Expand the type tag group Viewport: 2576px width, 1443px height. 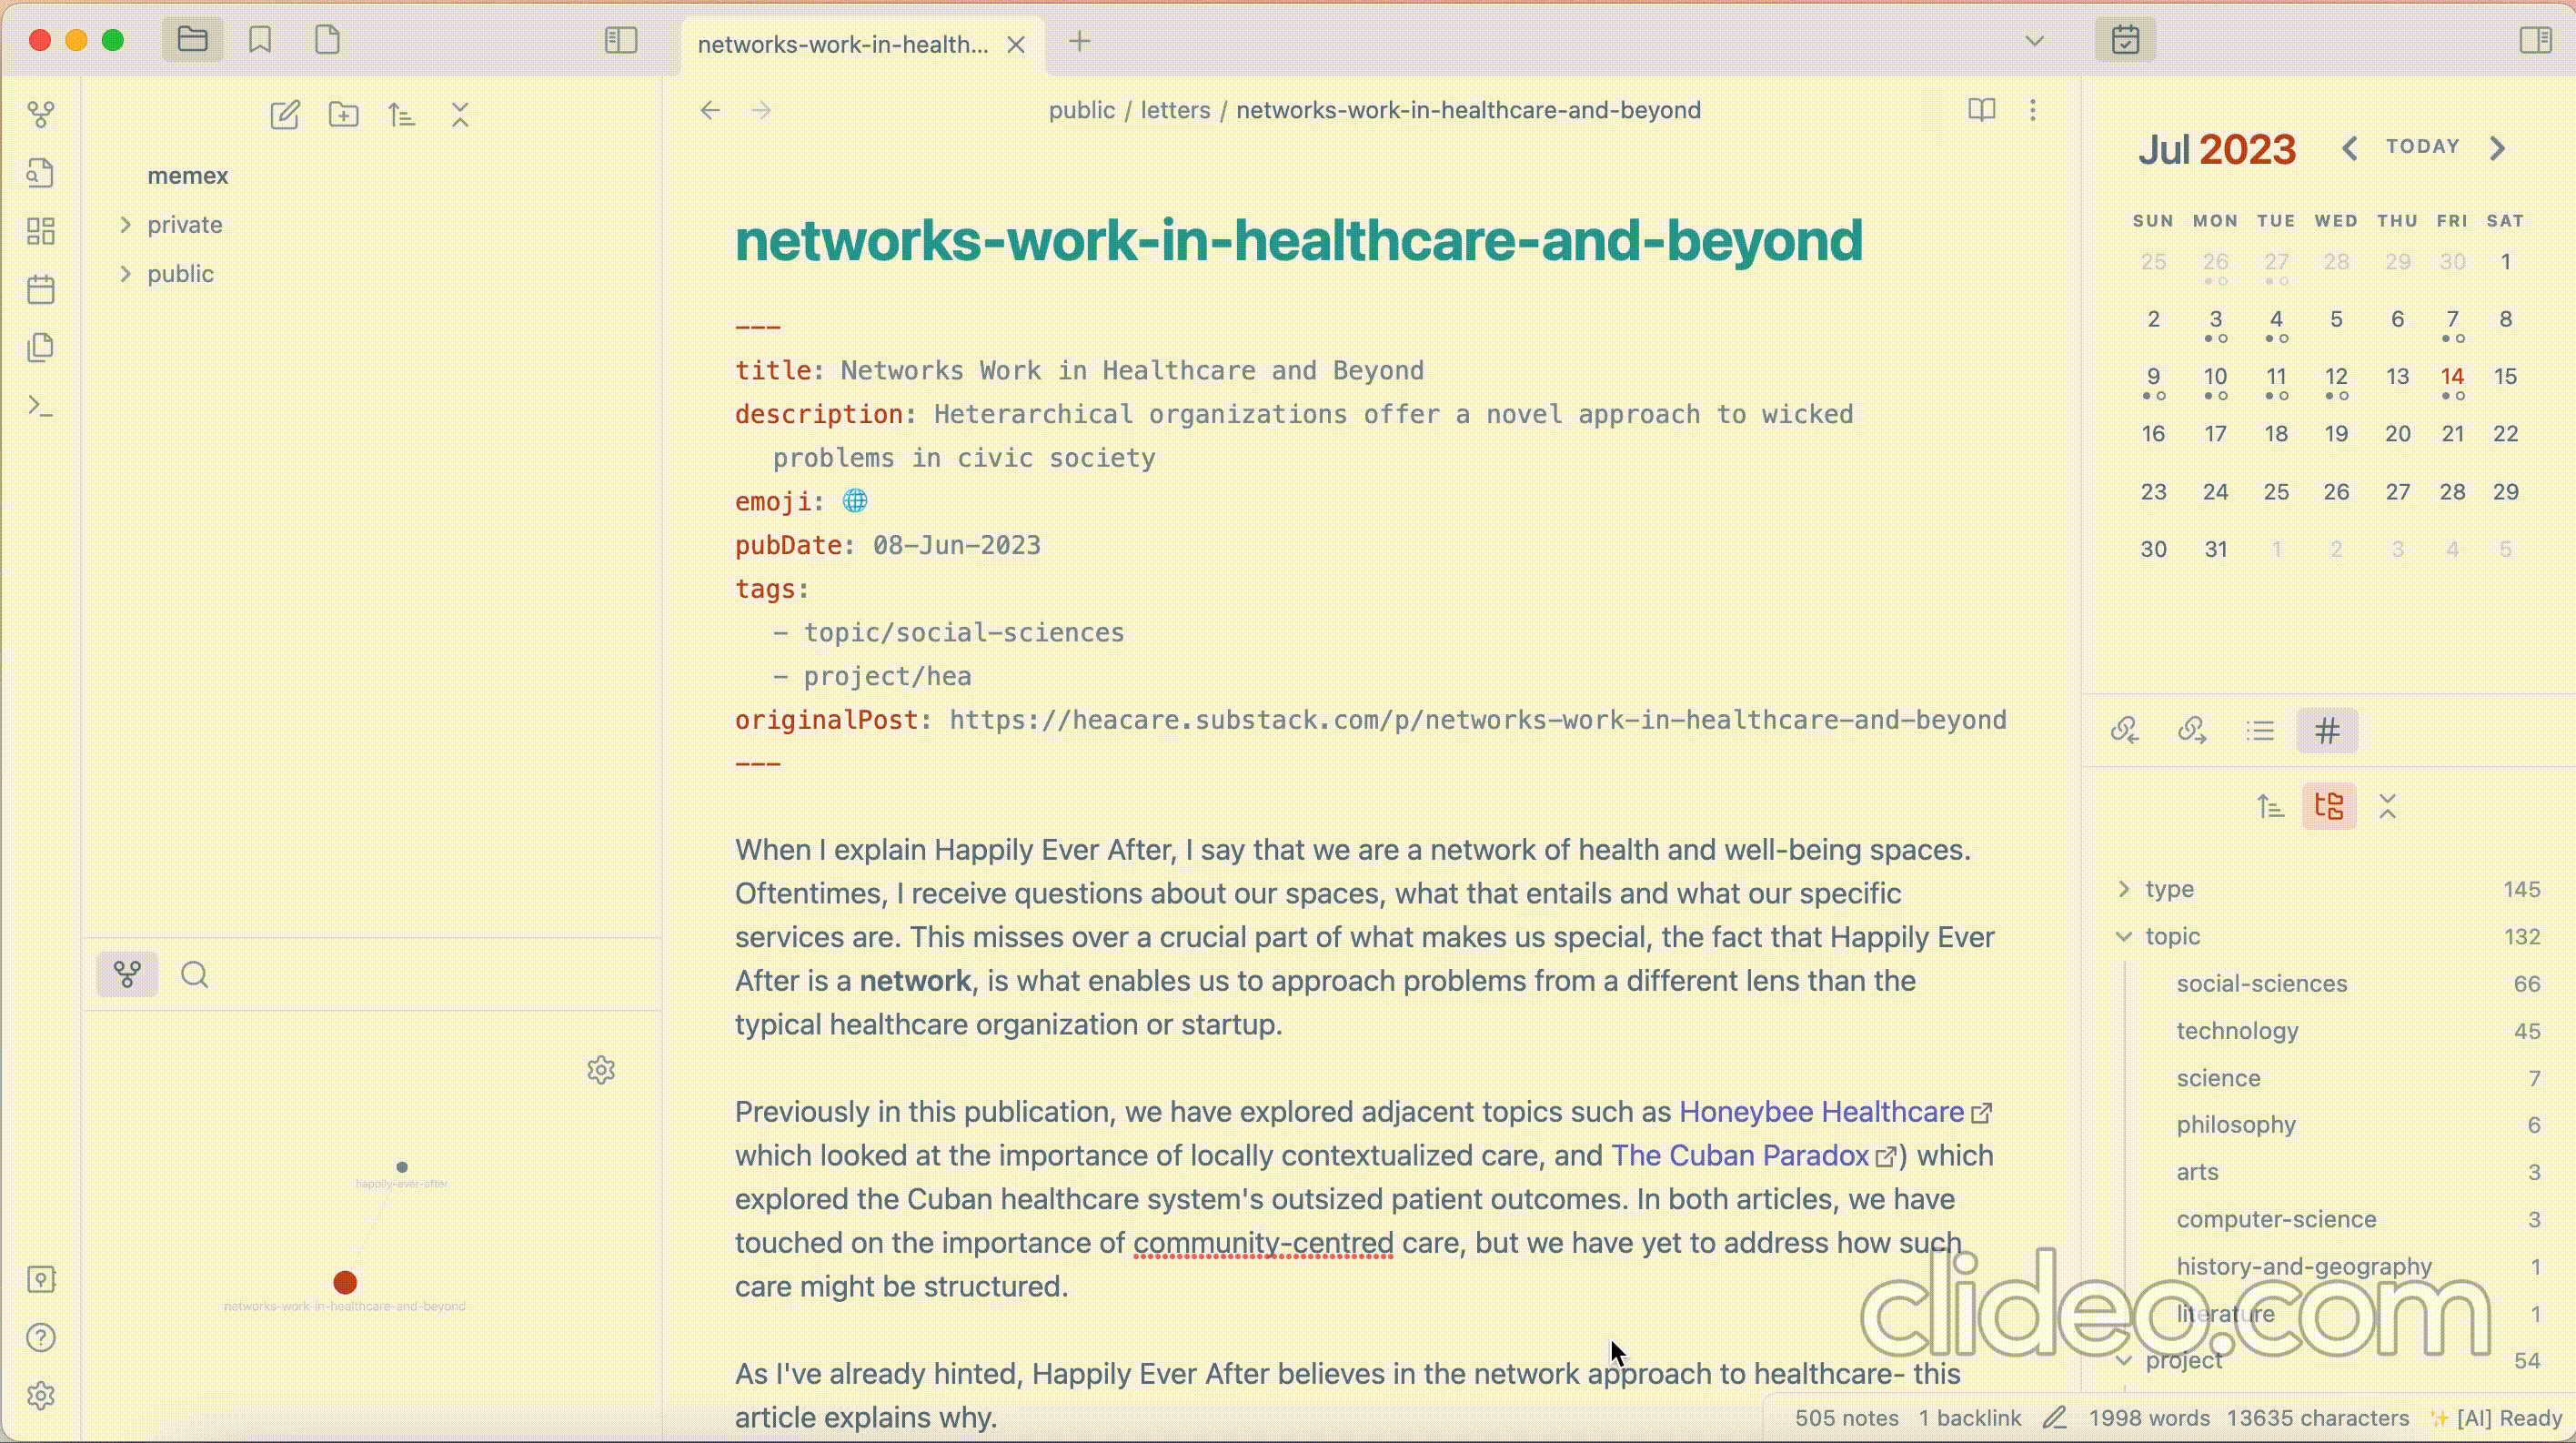2124,889
